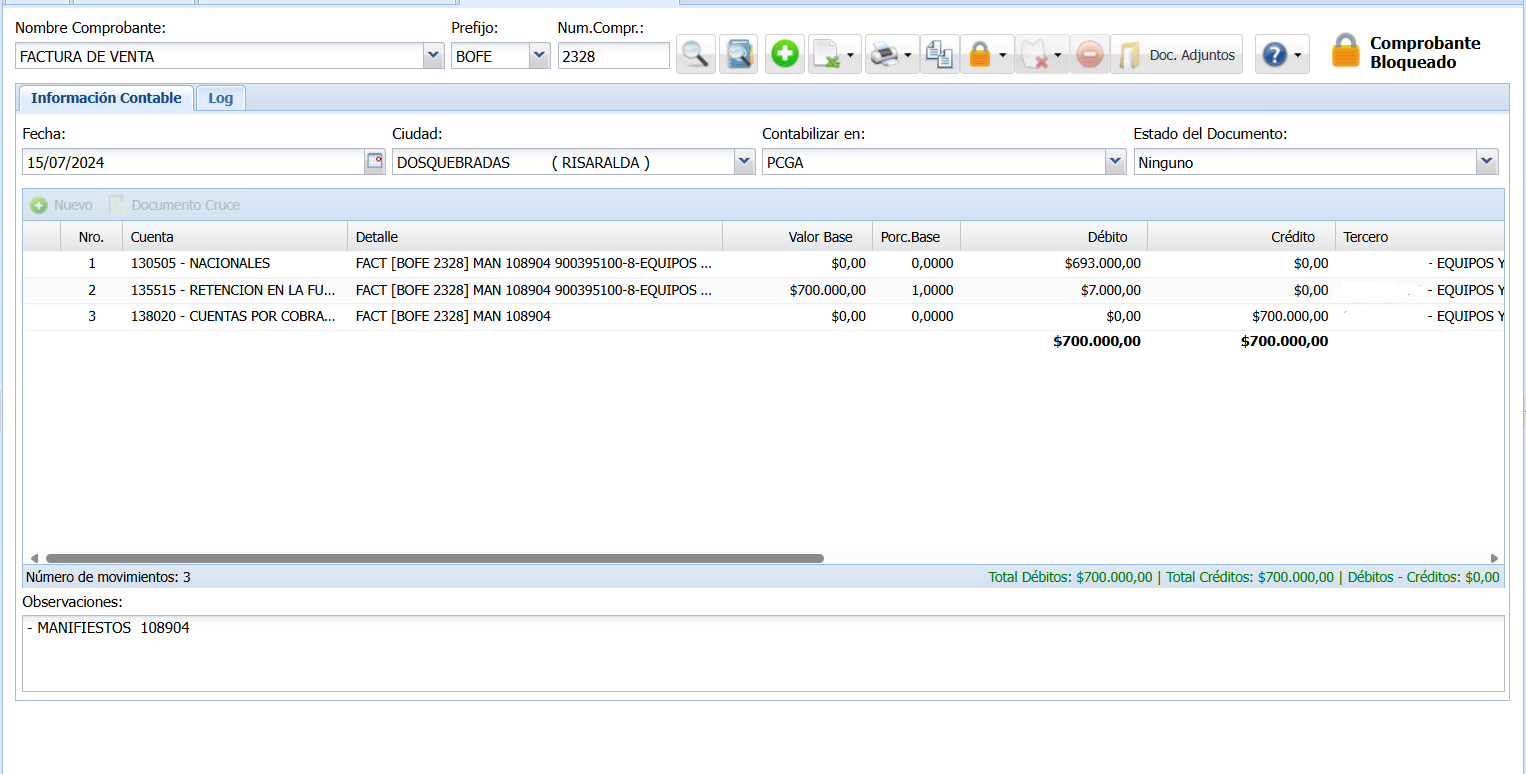Select the 138020 - CUENTAS POR COBRA... row
Screen dimensions: 1526x774
pyautogui.click(x=763, y=317)
